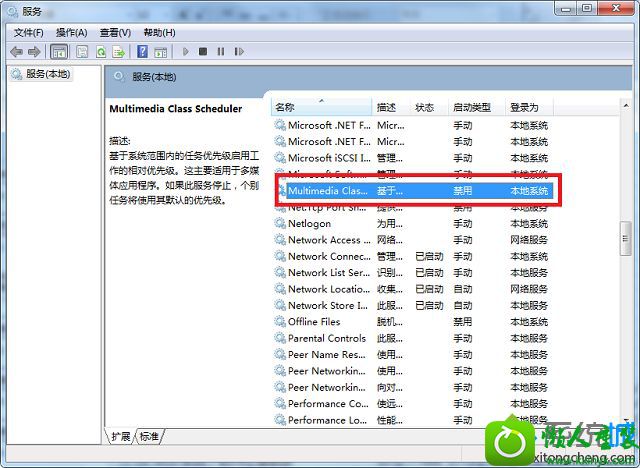The image size is (640, 468).
Task: Sort by the 启动类型 column header
Action: tap(477, 107)
